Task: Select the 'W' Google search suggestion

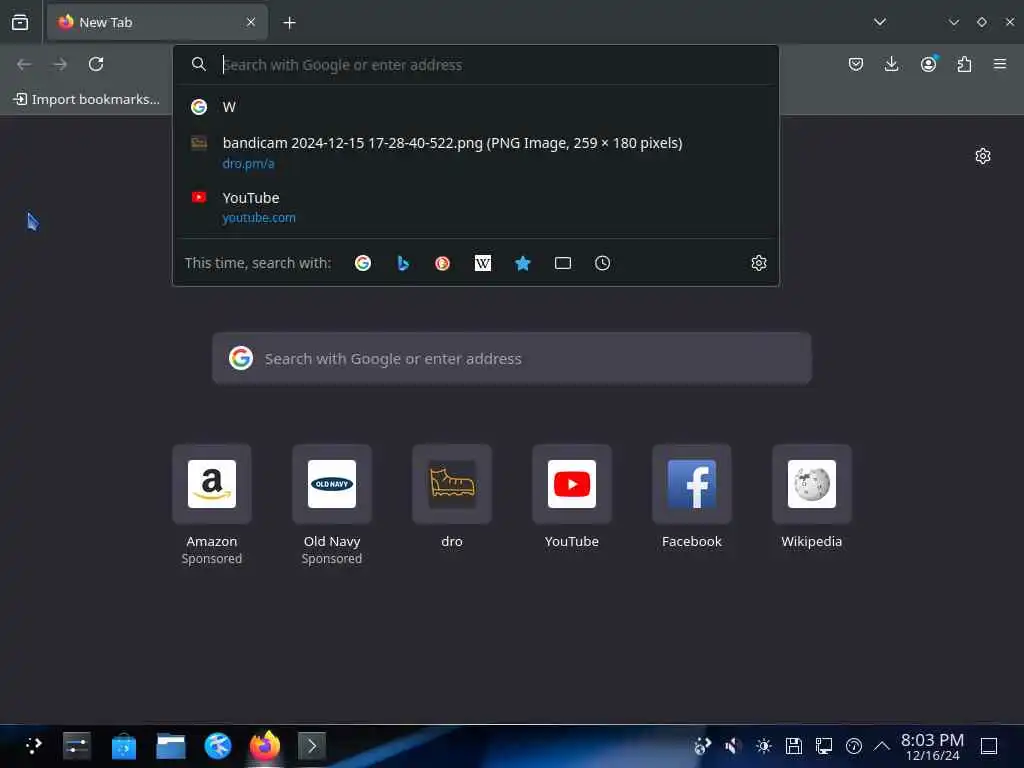Action: coord(475,107)
